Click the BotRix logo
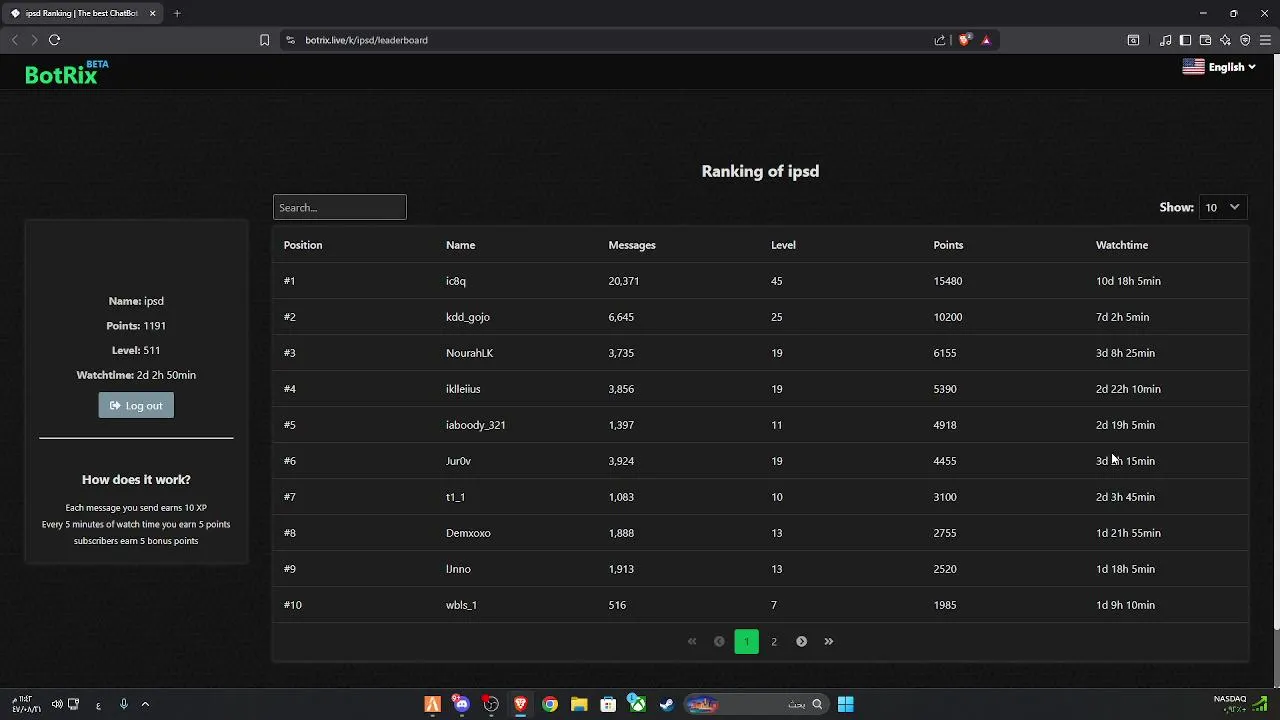The height and width of the screenshot is (720, 1280). point(66,72)
